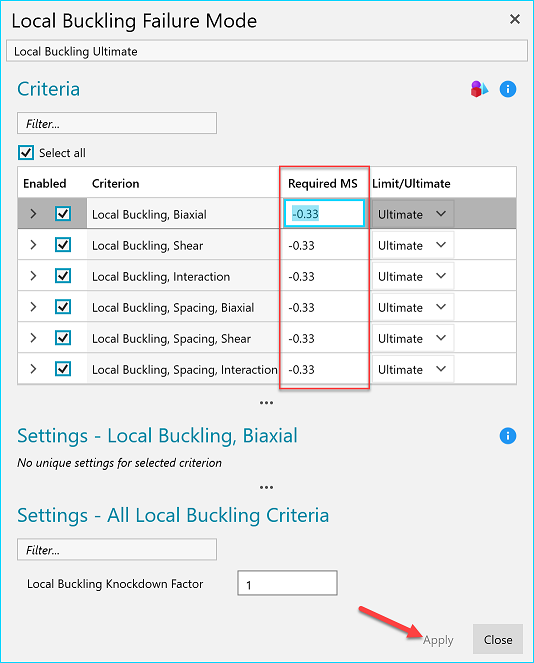Open the Criteria info icon
This screenshot has width=534, height=663.
[508, 89]
